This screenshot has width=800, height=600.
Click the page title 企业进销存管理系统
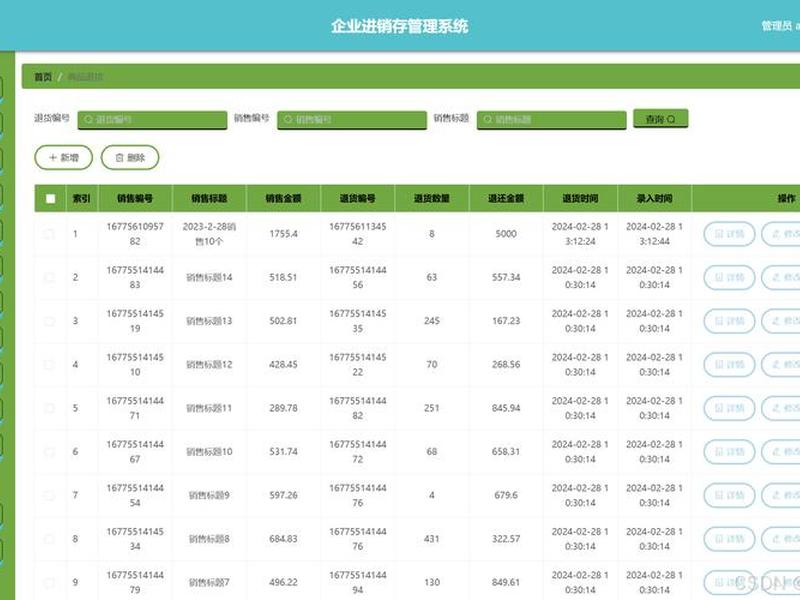pyautogui.click(x=399, y=26)
